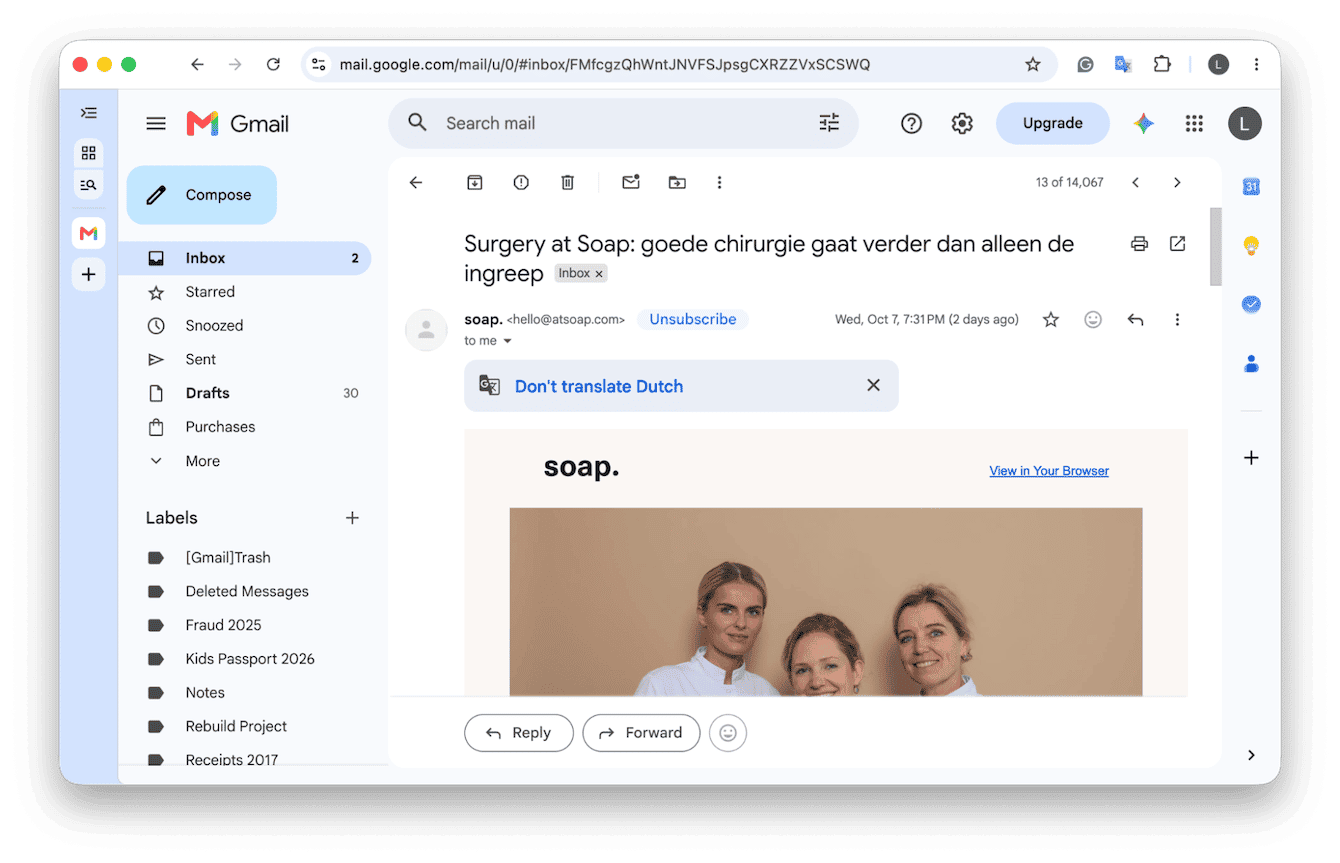This screenshot has height=863, width=1340.
Task: Toggle the main menu hamburger
Action: tap(156, 123)
